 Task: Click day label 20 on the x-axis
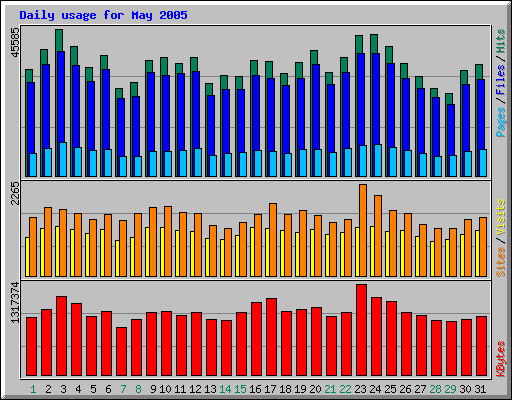(x=315, y=389)
